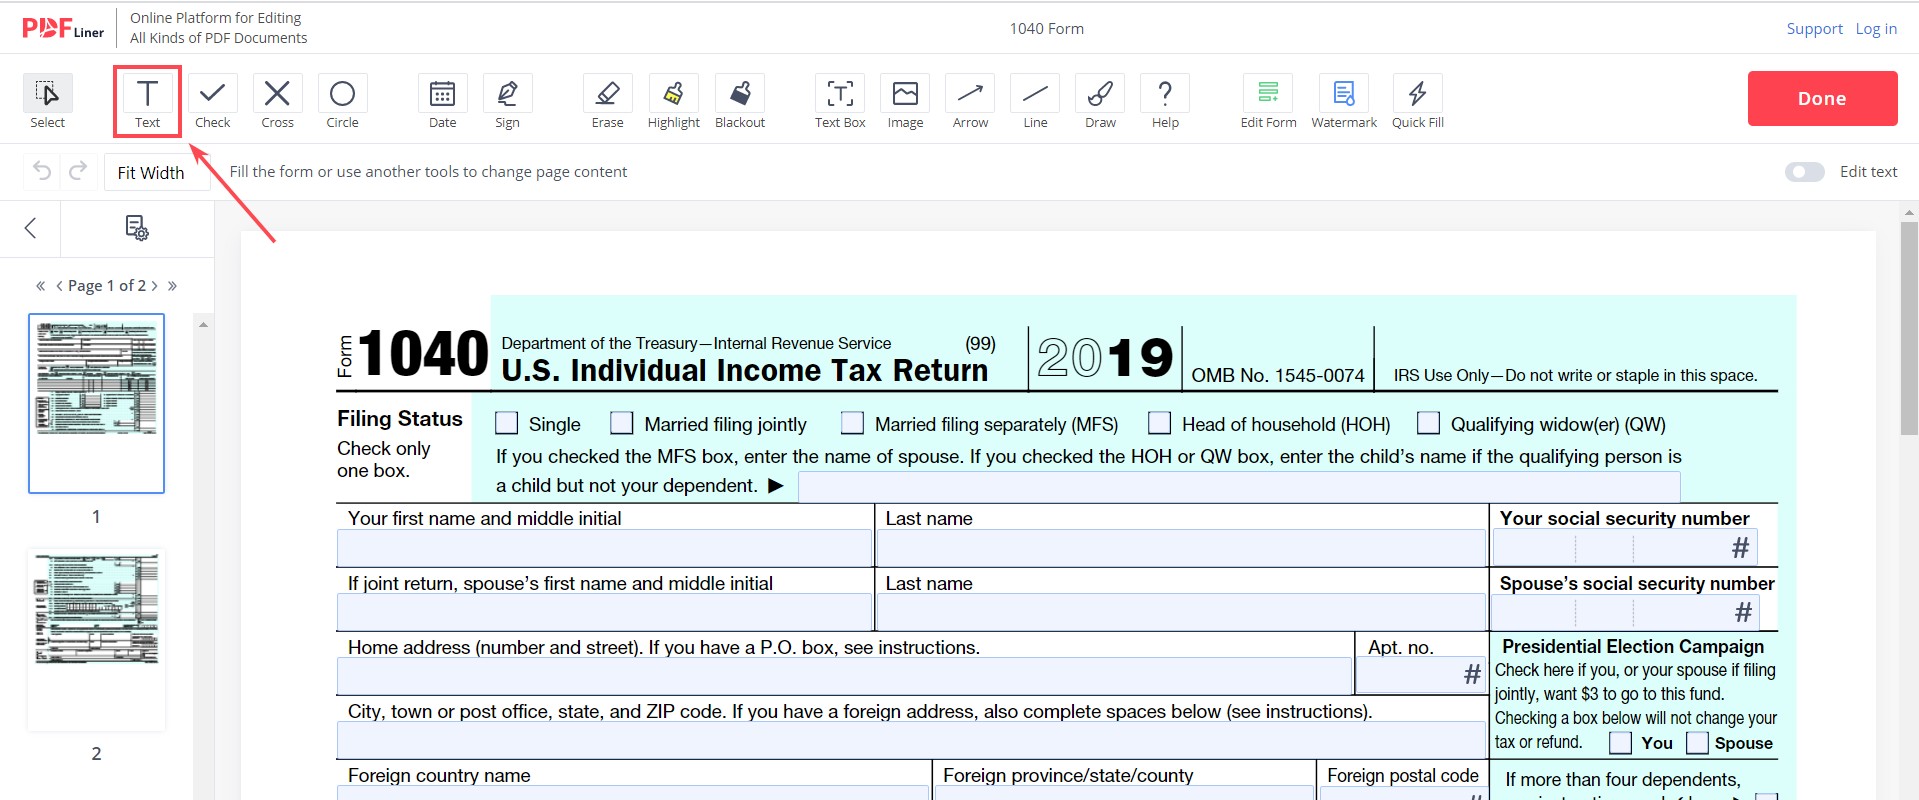The height and width of the screenshot is (800, 1919).
Task: Check Qualifying widow(er) (QW) box
Action: point(1428,423)
